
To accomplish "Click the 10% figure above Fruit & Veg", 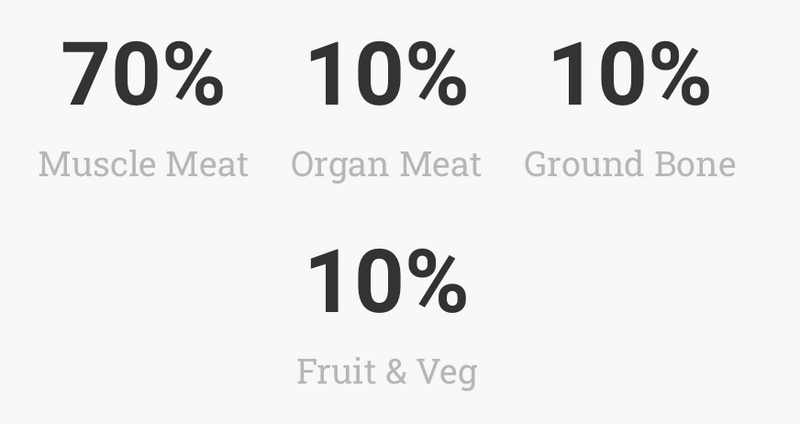I will point(387,281).
